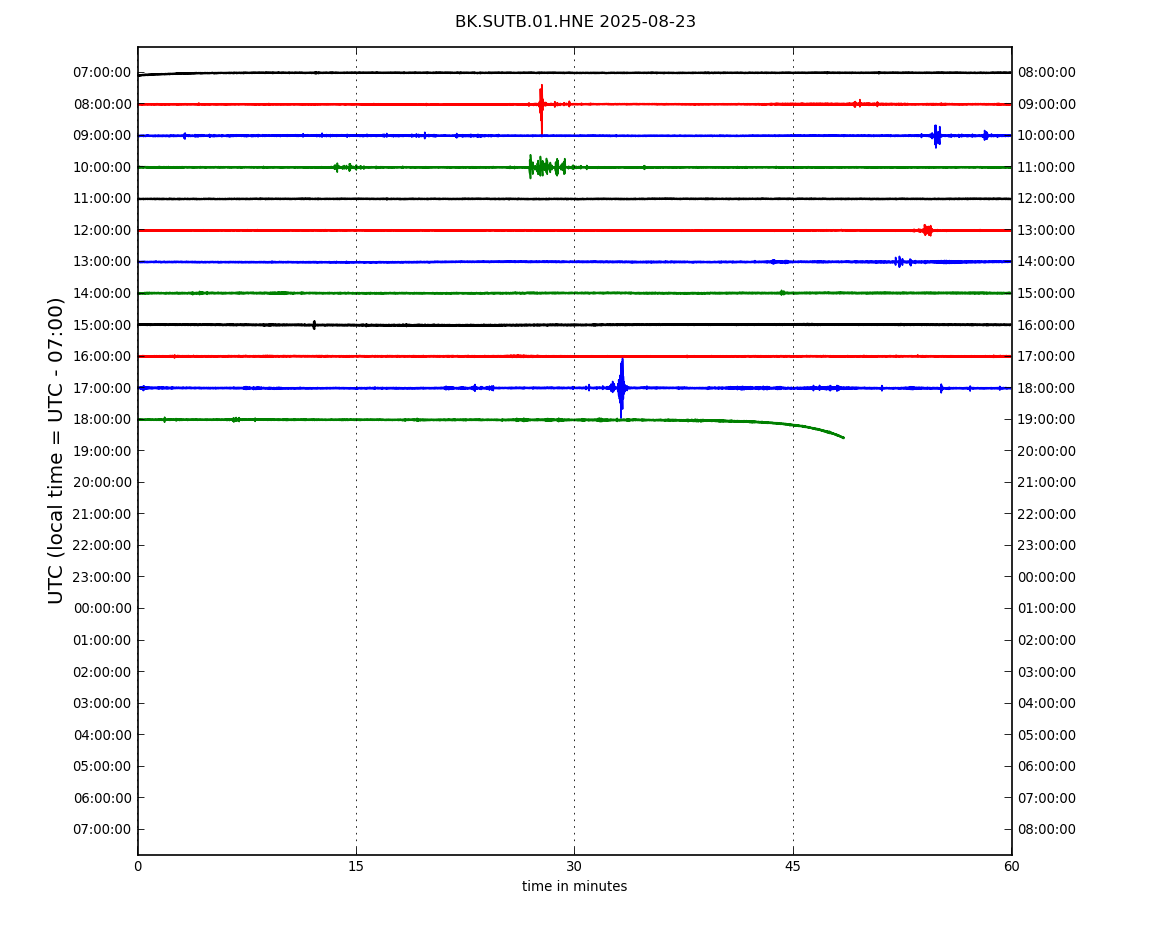
Task: Click the left-axis label 14:00:00
Action: [x=102, y=293]
